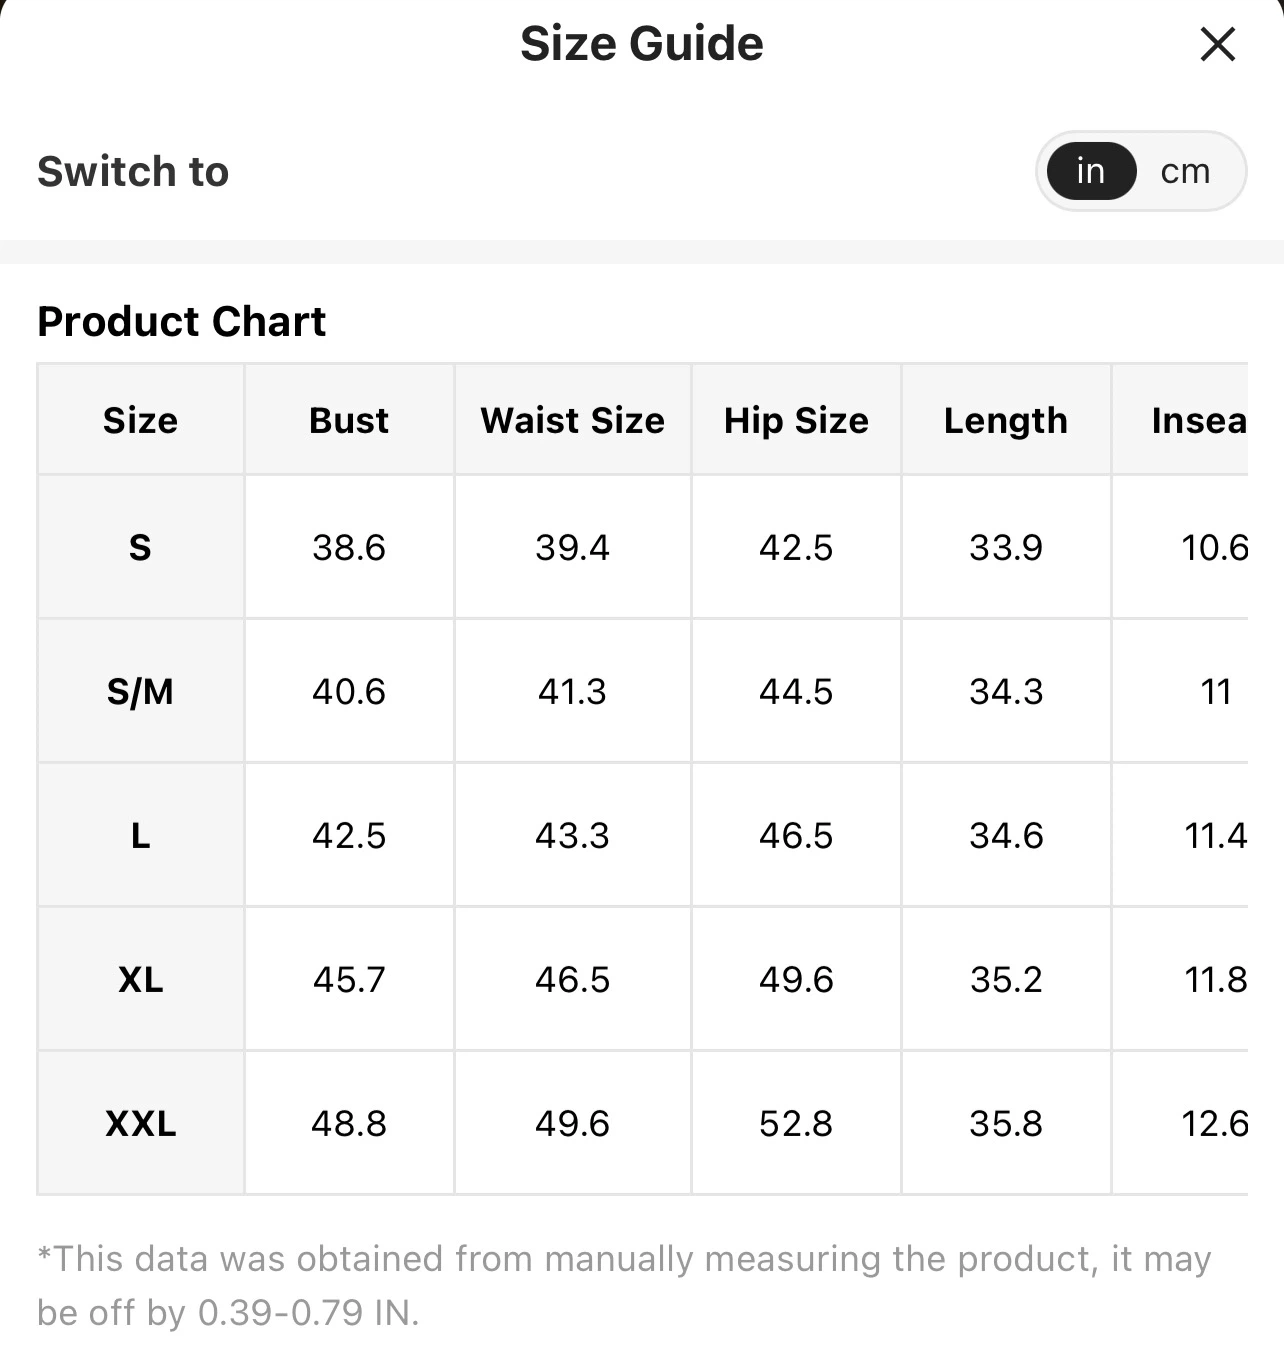Click the partially visible Inseam header

pyautogui.click(x=1199, y=420)
